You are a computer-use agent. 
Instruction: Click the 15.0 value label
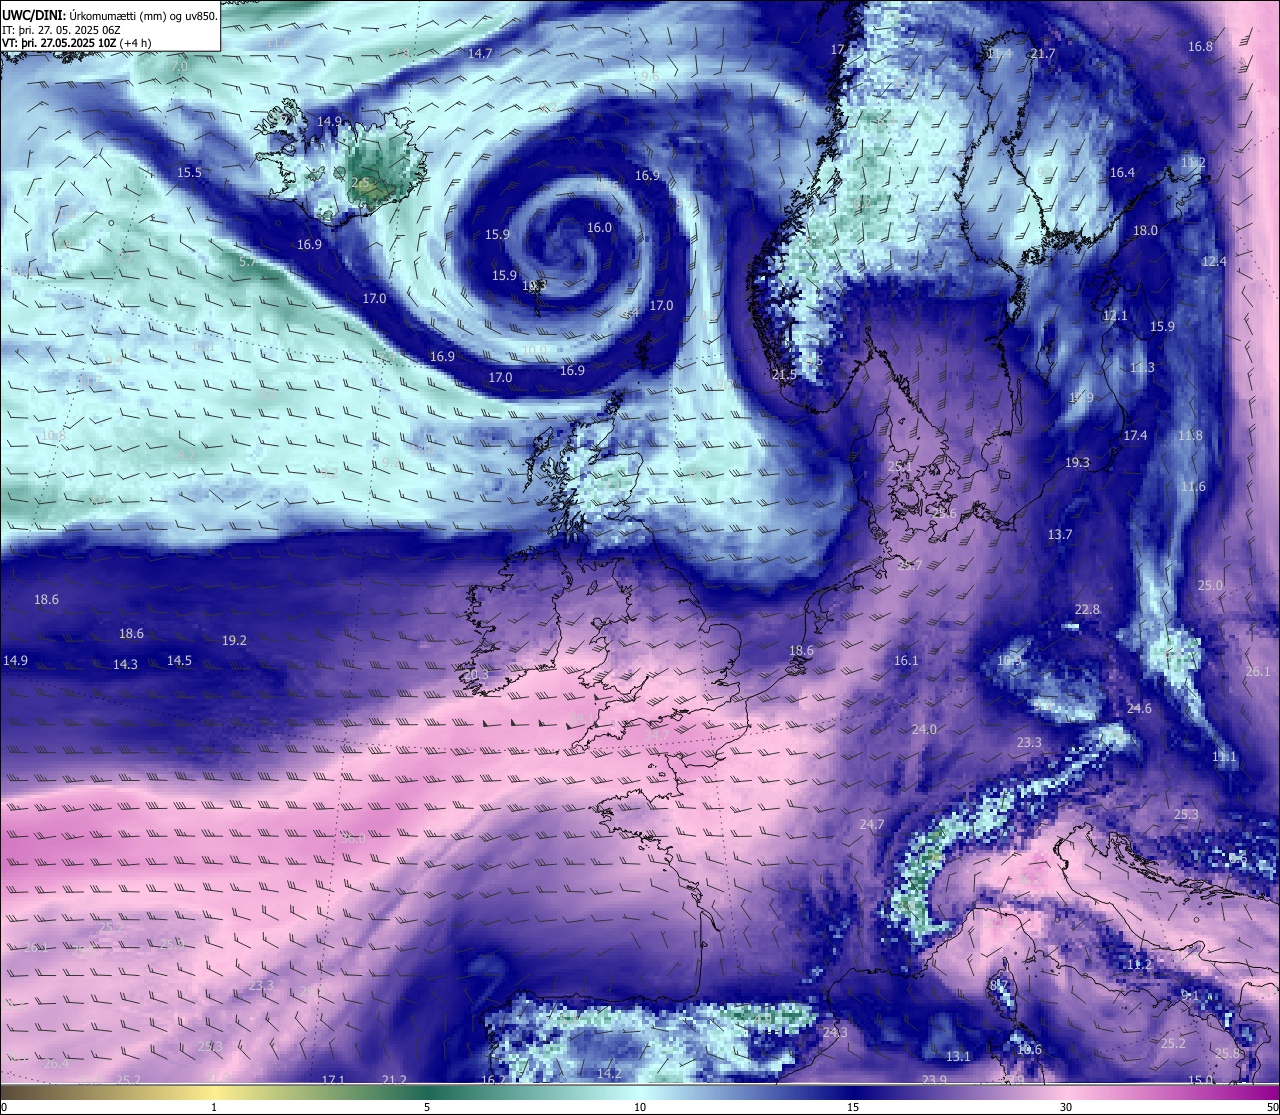click(1200, 1080)
